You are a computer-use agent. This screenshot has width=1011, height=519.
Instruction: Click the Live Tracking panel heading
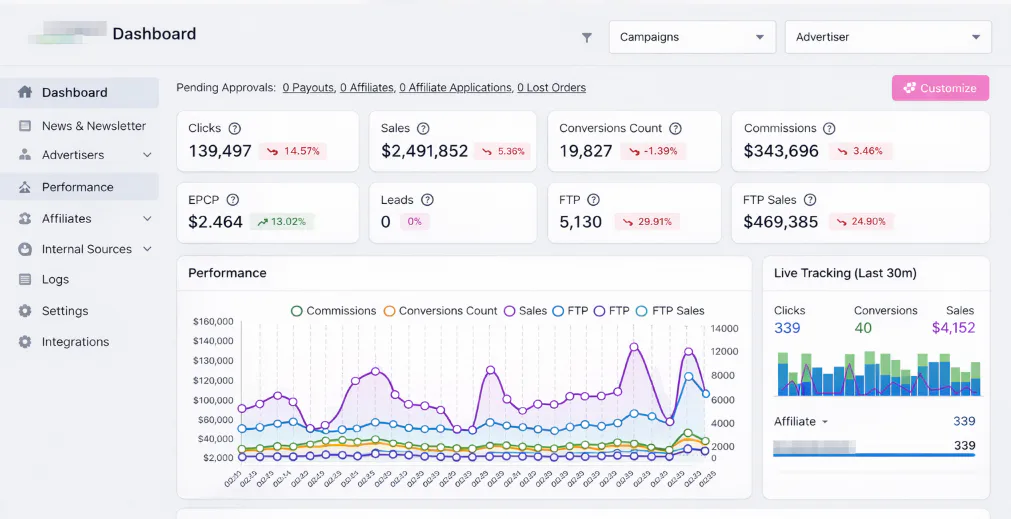click(845, 273)
